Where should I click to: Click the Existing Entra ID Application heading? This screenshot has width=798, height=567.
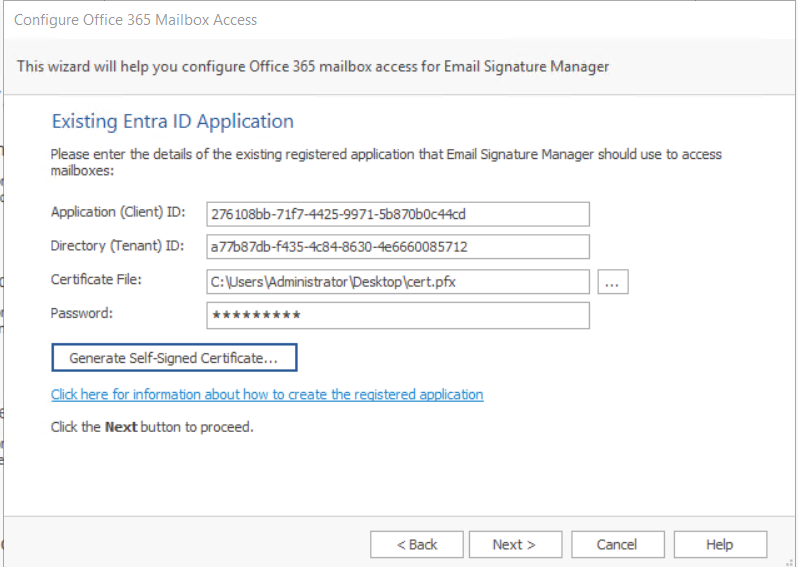(173, 121)
